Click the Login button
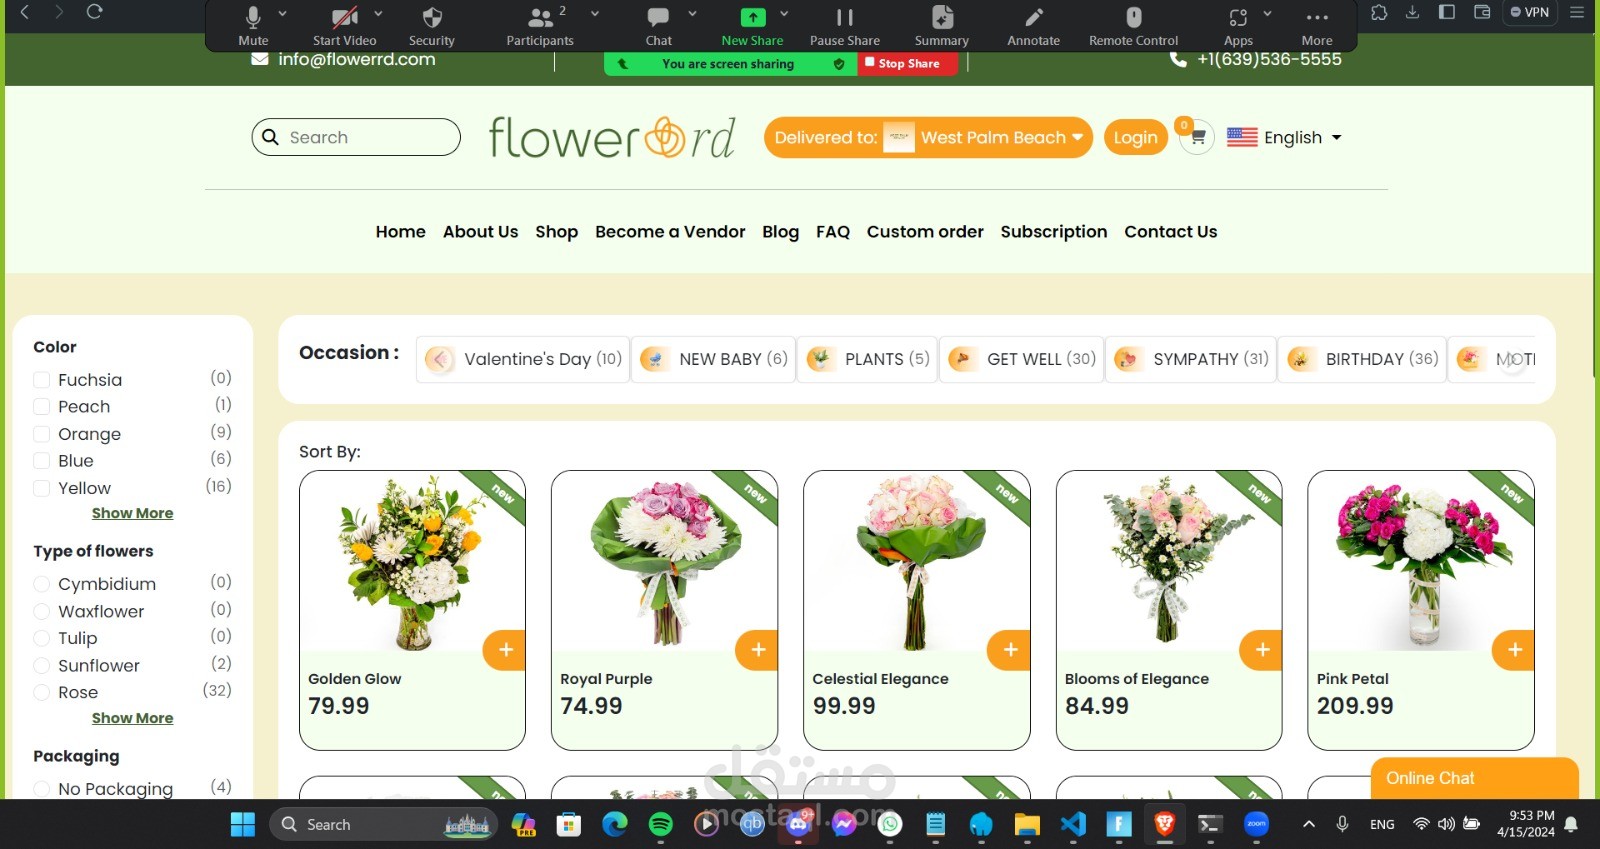1600x849 pixels. coord(1135,137)
